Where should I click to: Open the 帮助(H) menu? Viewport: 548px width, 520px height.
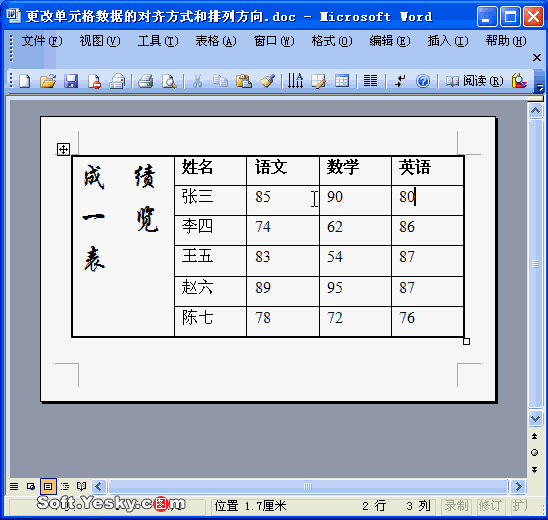(x=506, y=41)
